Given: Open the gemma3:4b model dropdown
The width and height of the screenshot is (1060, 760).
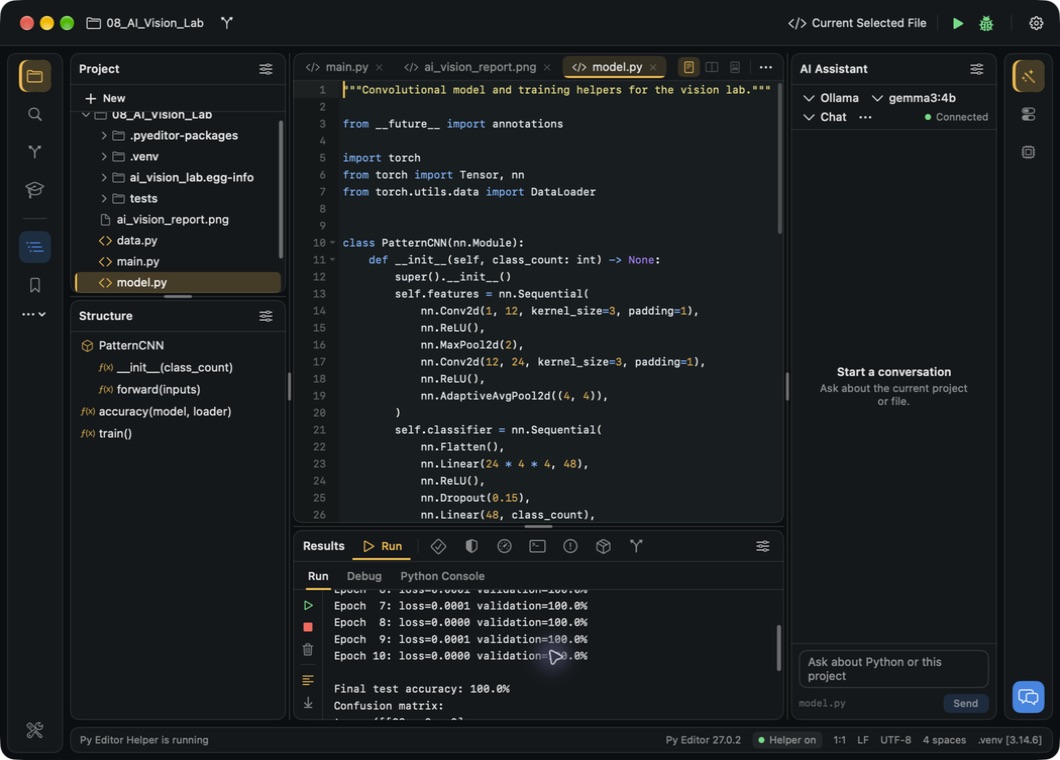Looking at the screenshot, I should (913, 98).
